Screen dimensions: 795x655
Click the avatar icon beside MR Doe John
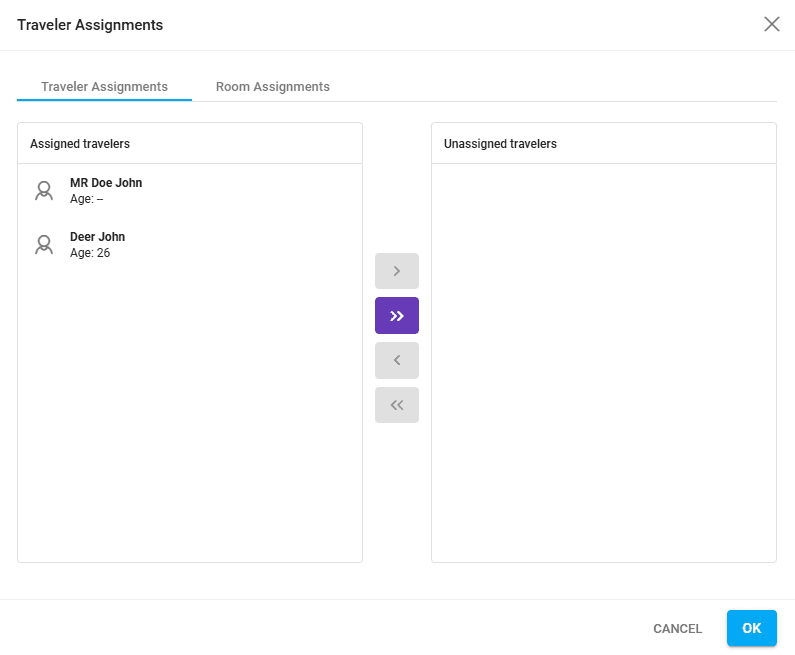point(43,191)
